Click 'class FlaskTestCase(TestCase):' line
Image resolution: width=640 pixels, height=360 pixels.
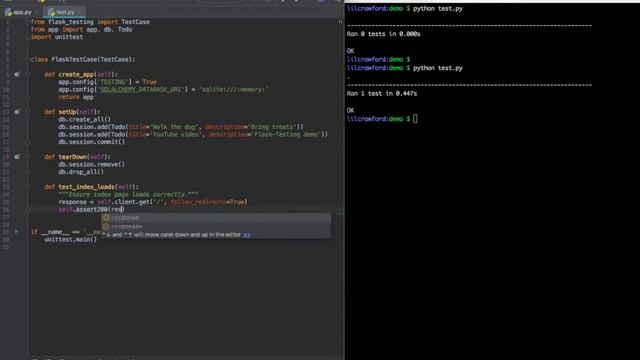click(83, 60)
